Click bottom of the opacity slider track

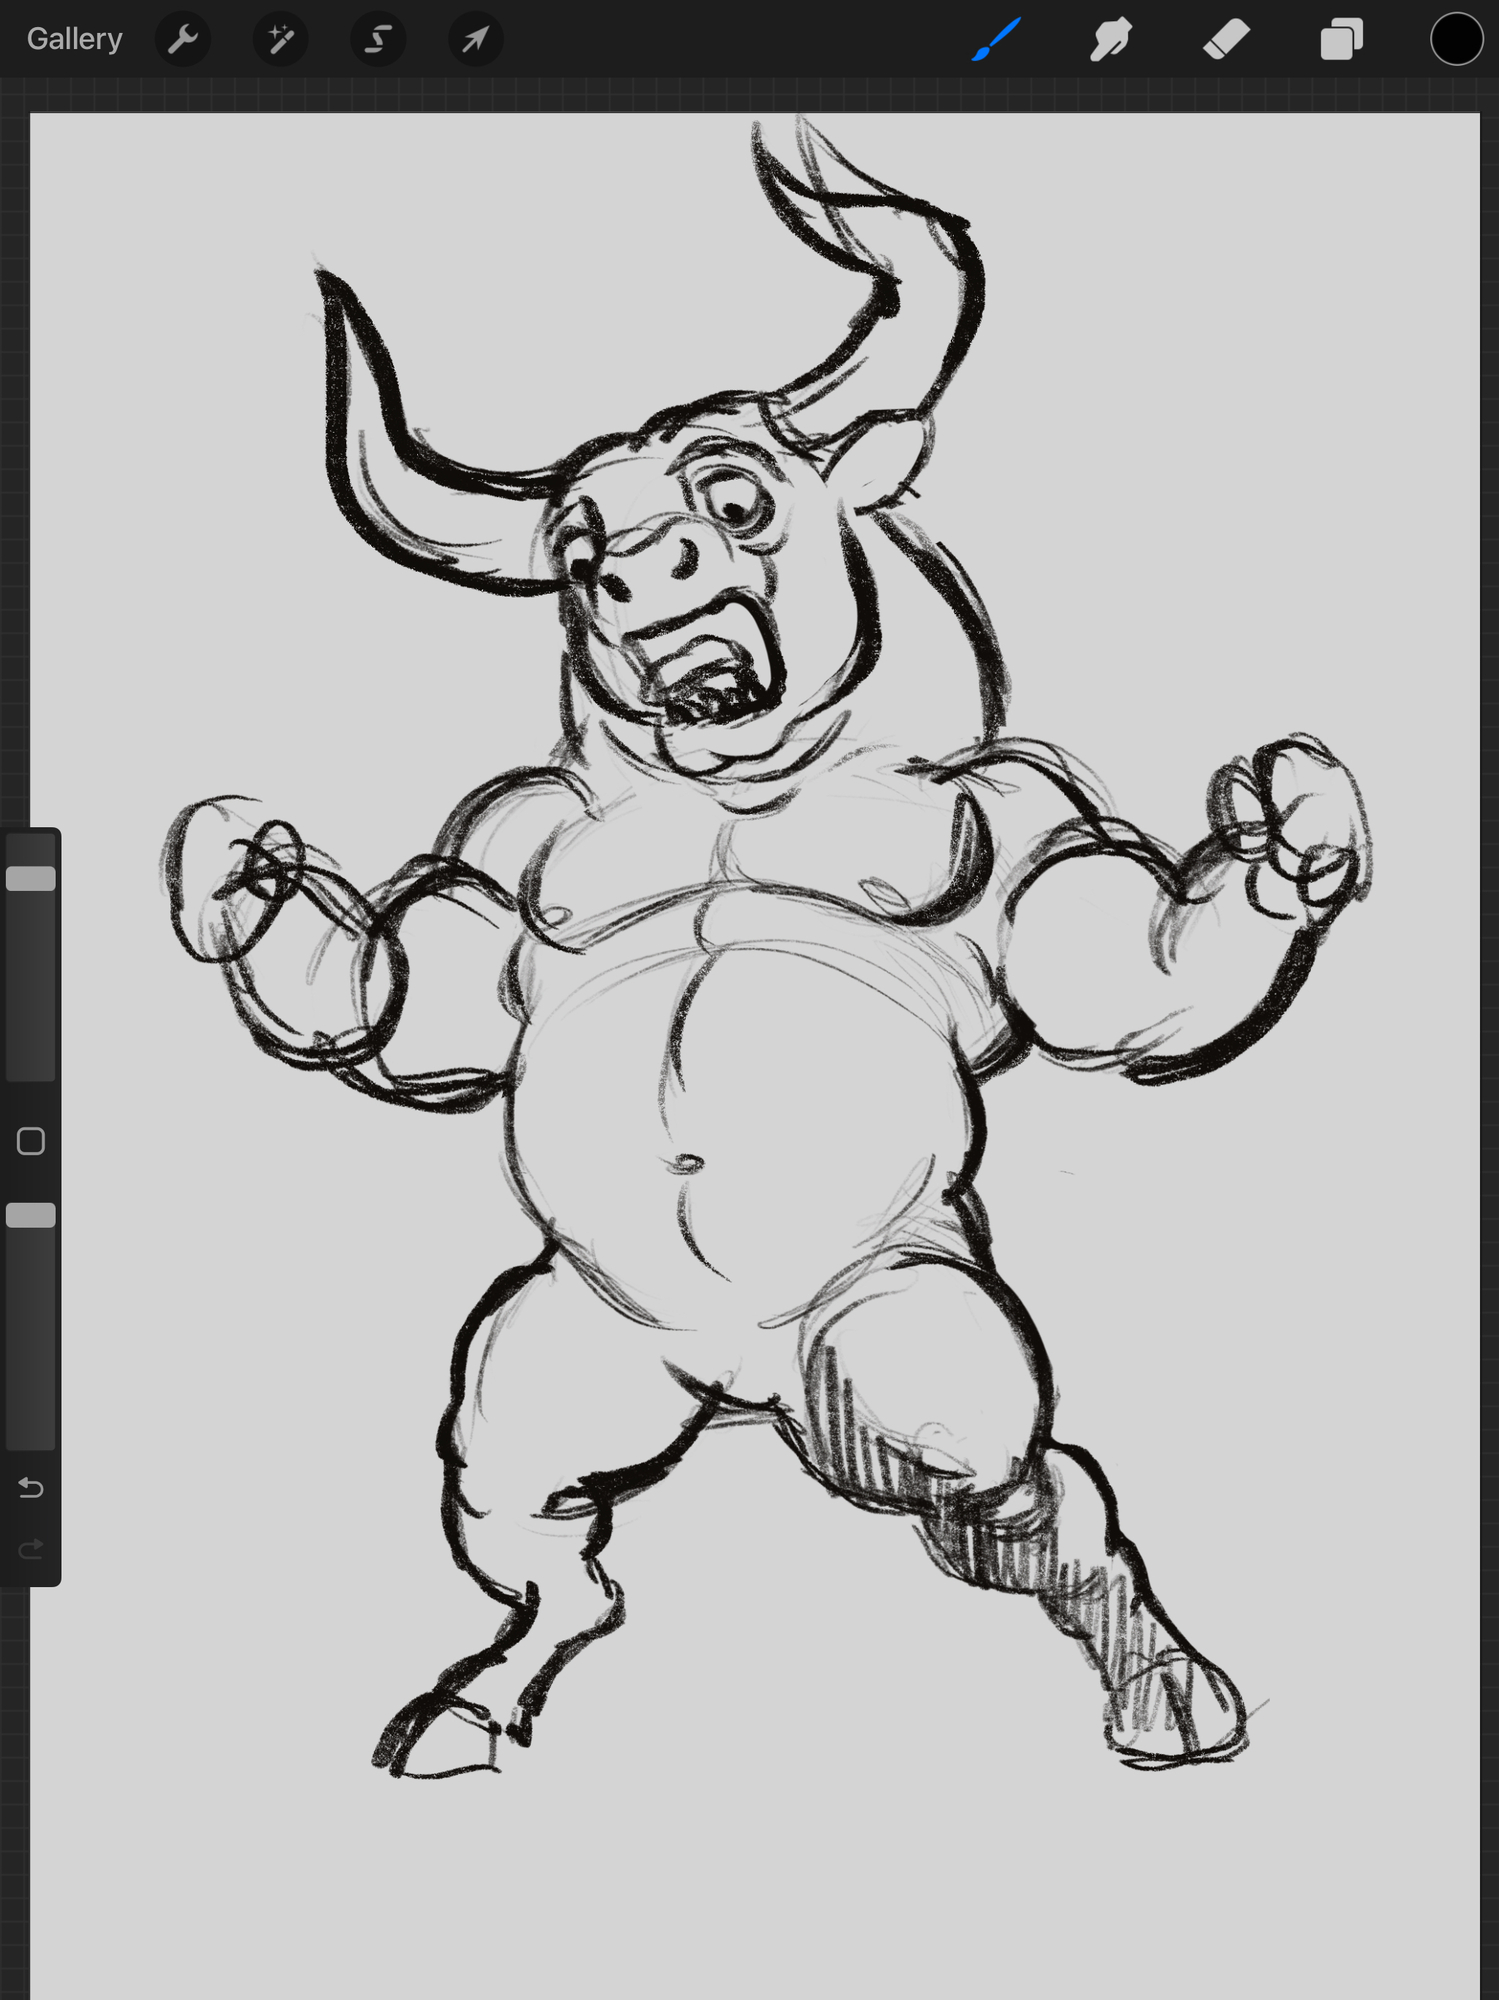31,1435
